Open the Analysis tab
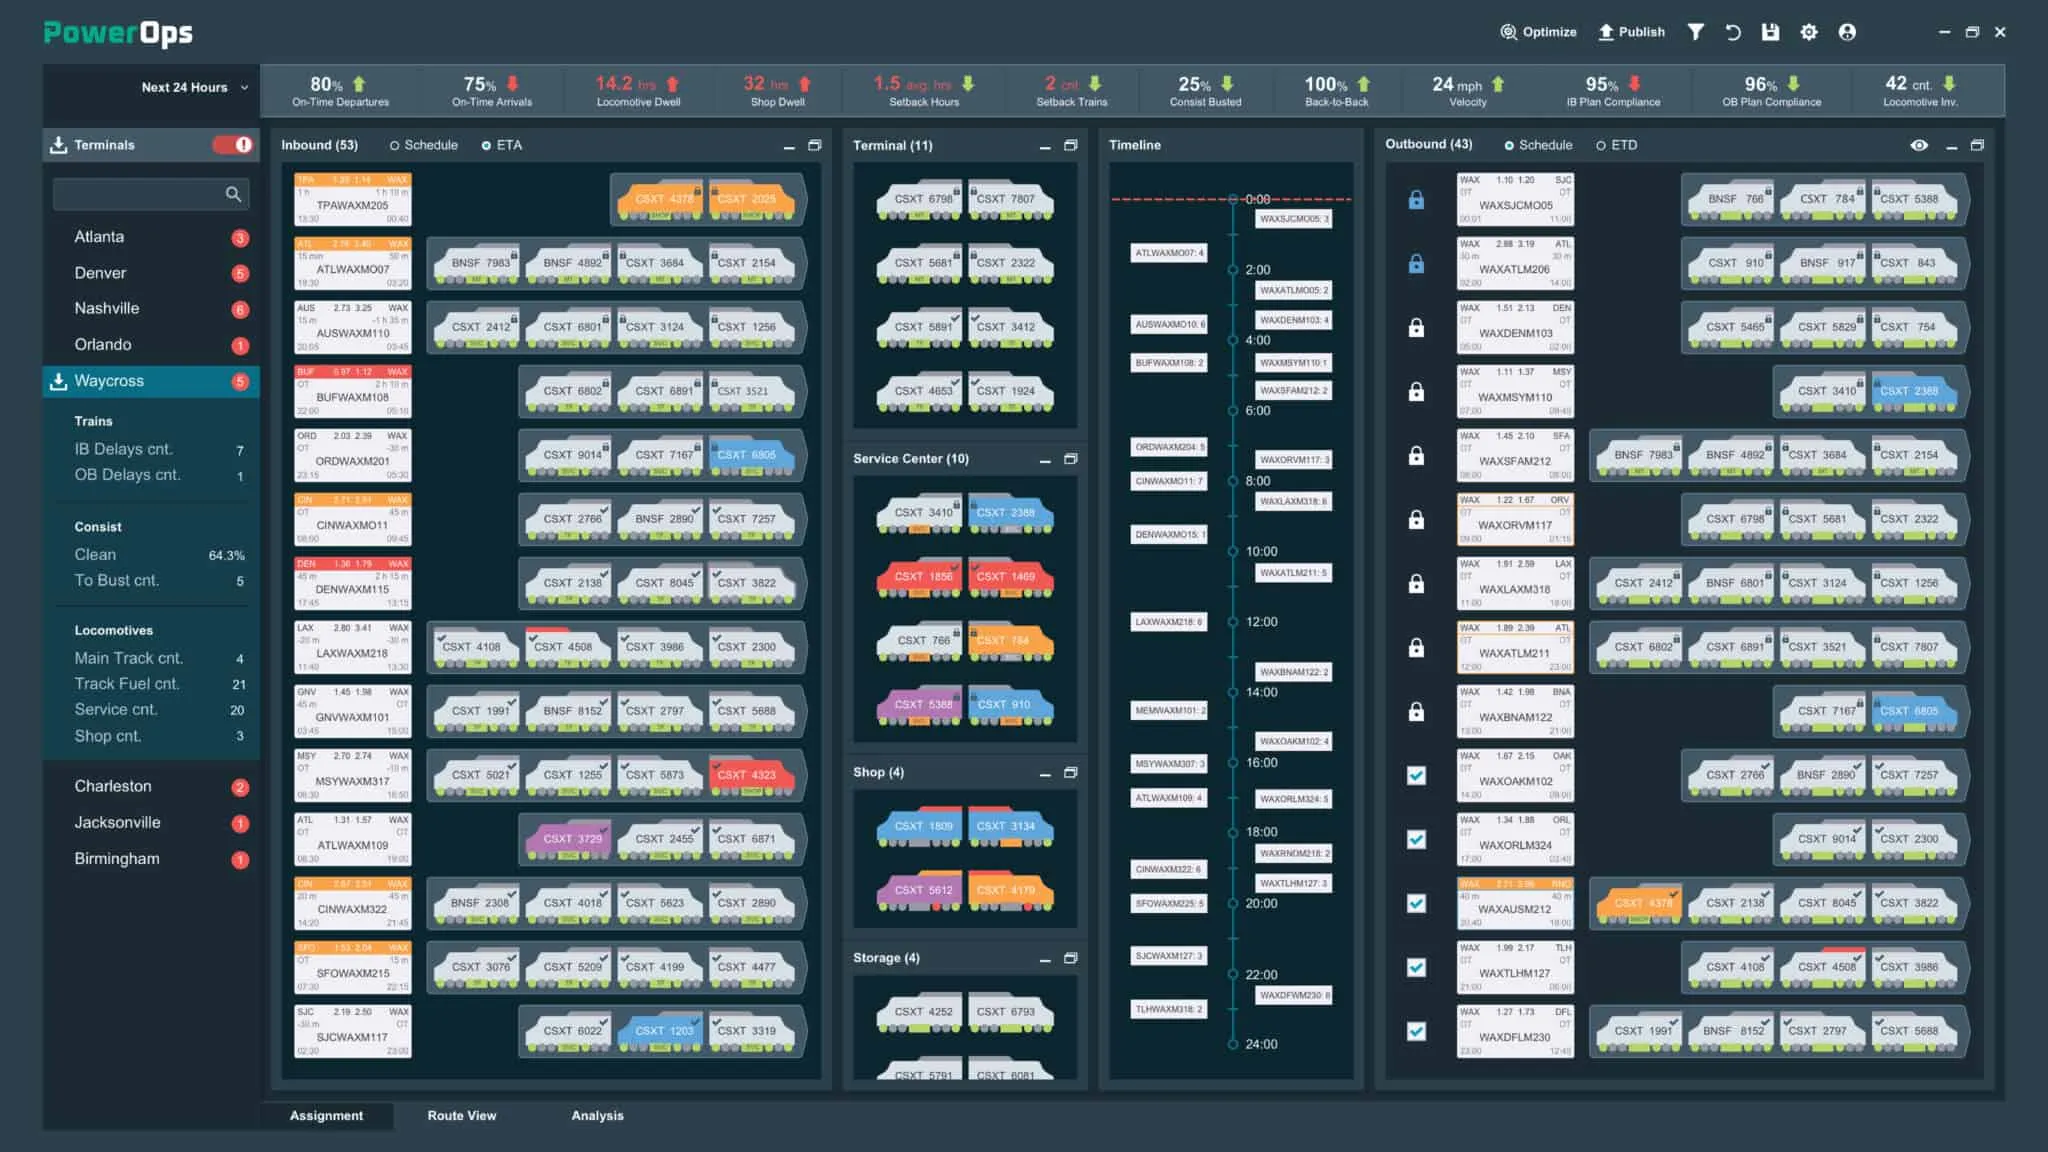The width and height of the screenshot is (2048, 1152). [x=597, y=1115]
